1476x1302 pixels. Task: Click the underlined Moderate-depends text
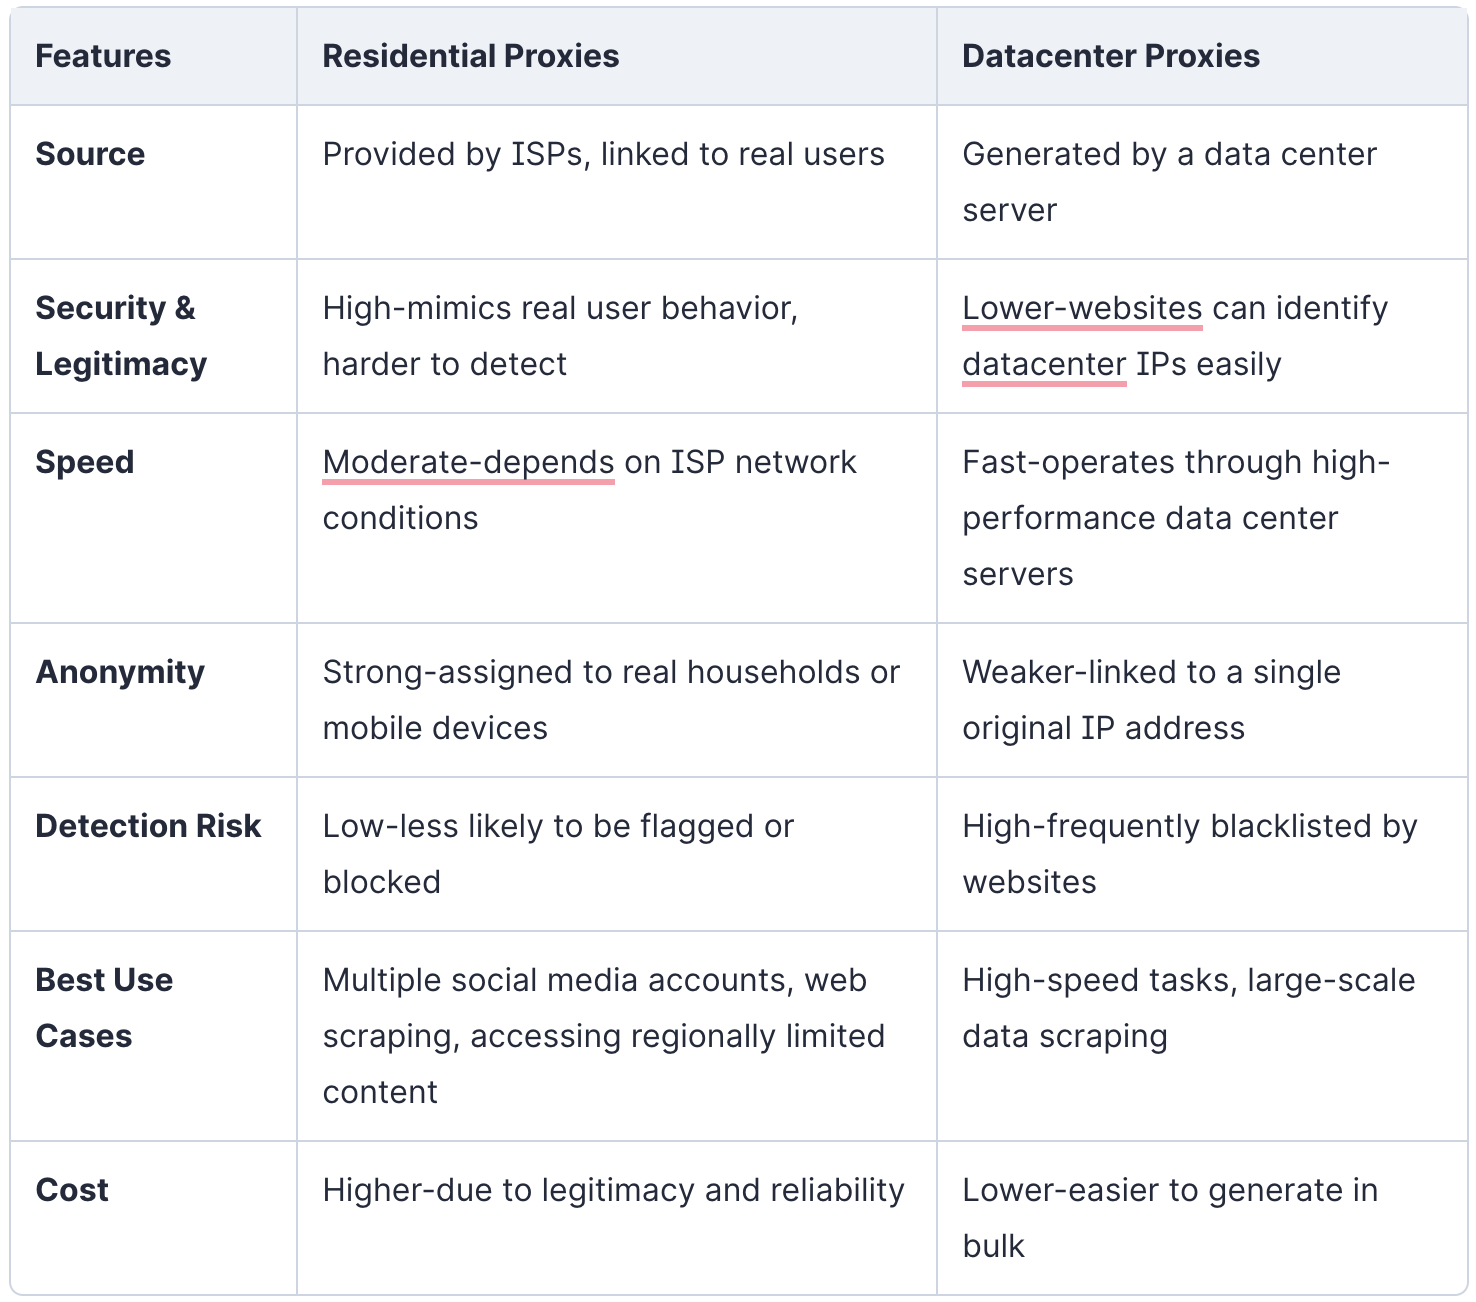pyautogui.click(x=468, y=462)
